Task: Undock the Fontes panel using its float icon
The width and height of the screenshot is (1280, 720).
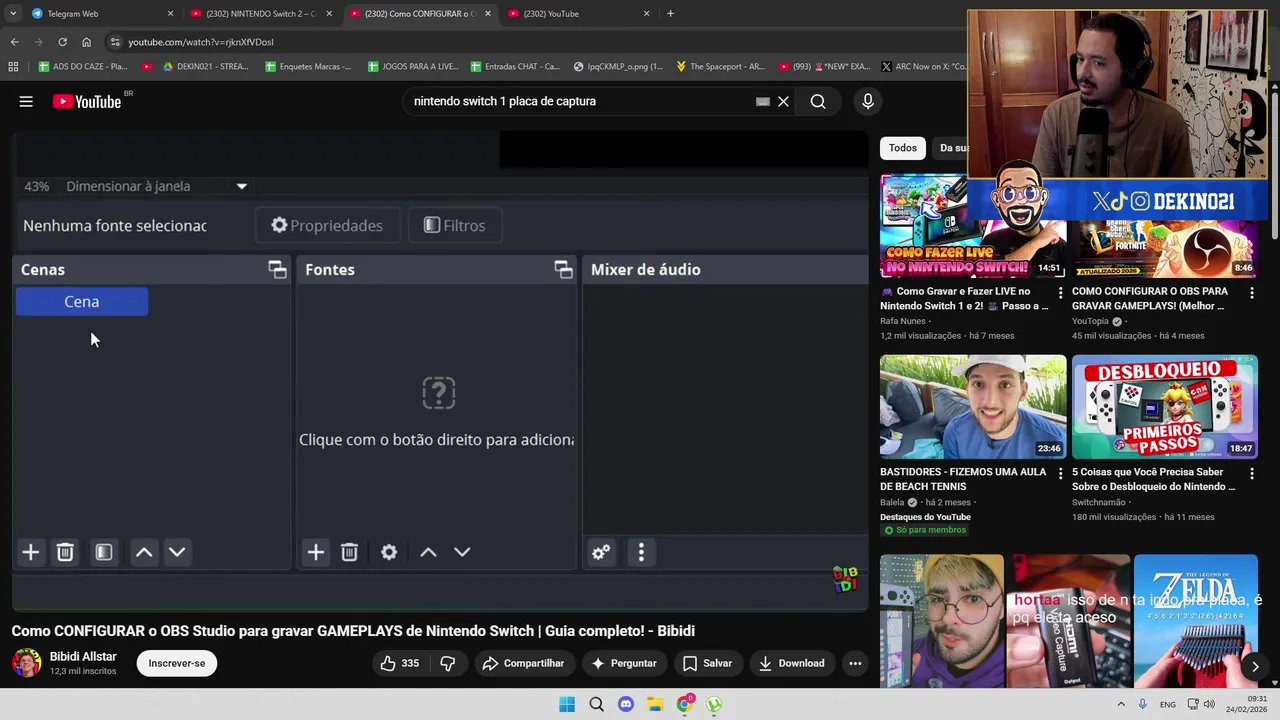Action: 564,269
